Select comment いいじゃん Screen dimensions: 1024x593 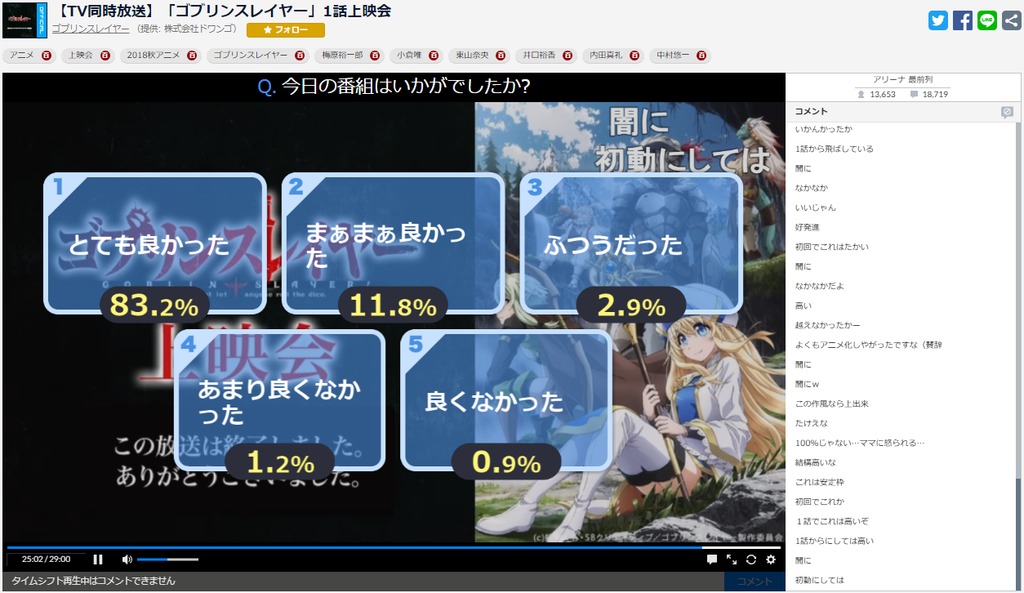(x=815, y=208)
